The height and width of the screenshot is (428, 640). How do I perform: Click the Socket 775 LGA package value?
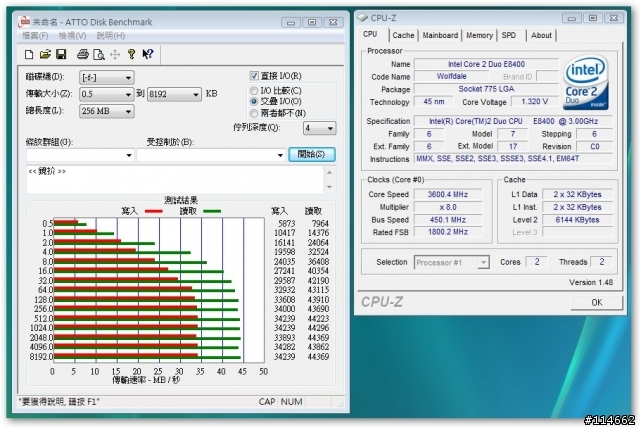(x=486, y=89)
